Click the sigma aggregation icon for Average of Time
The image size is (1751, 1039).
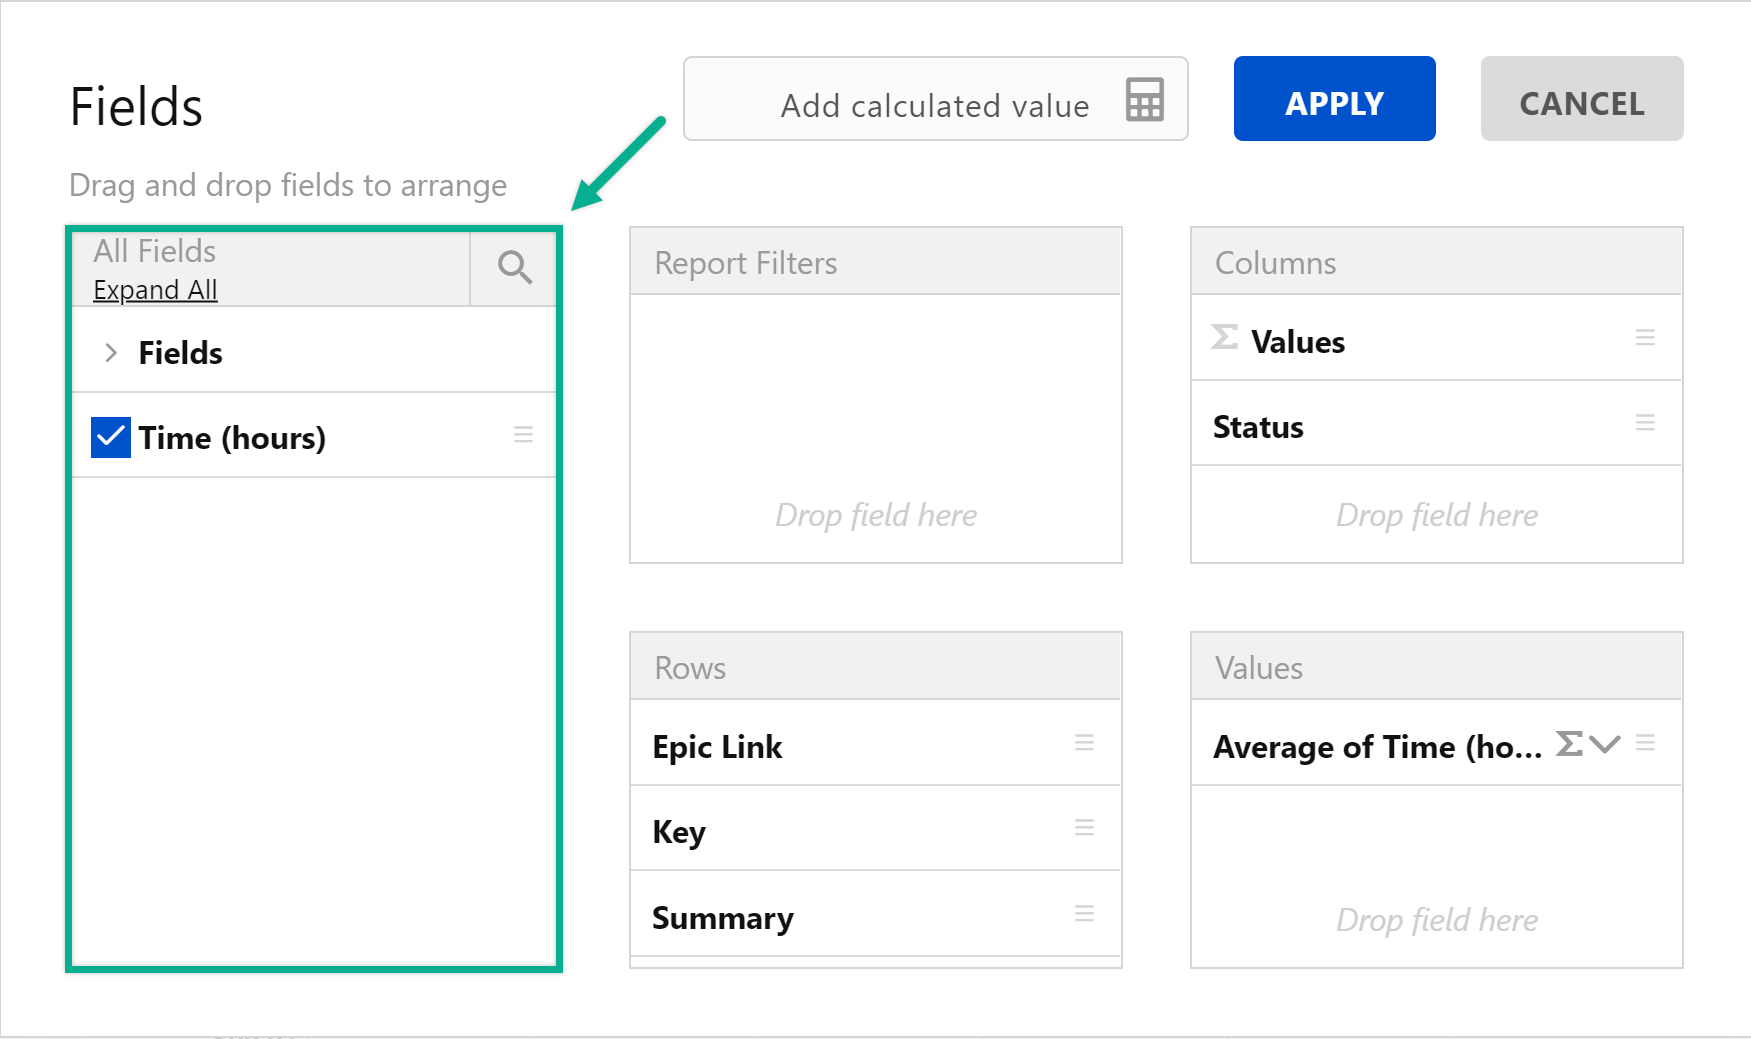pyautogui.click(x=1569, y=744)
